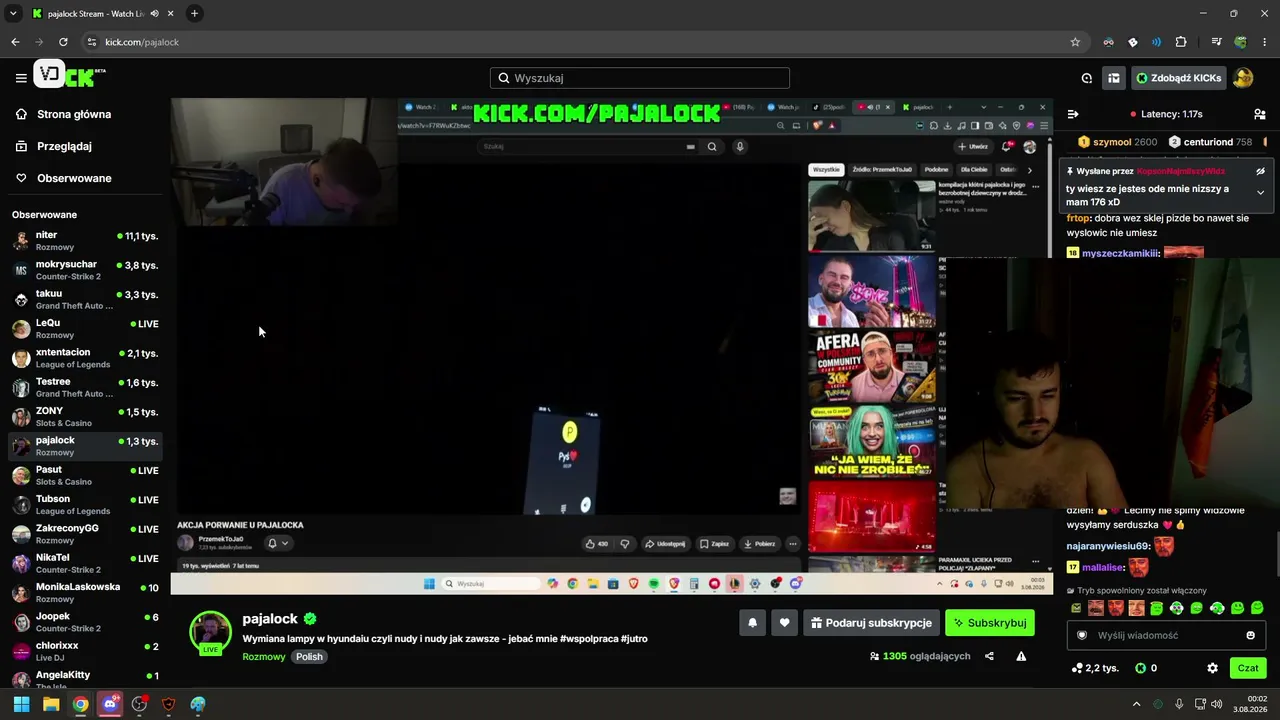
Task: Type in the Wyślij wiadomość chat box
Action: coord(1165,635)
